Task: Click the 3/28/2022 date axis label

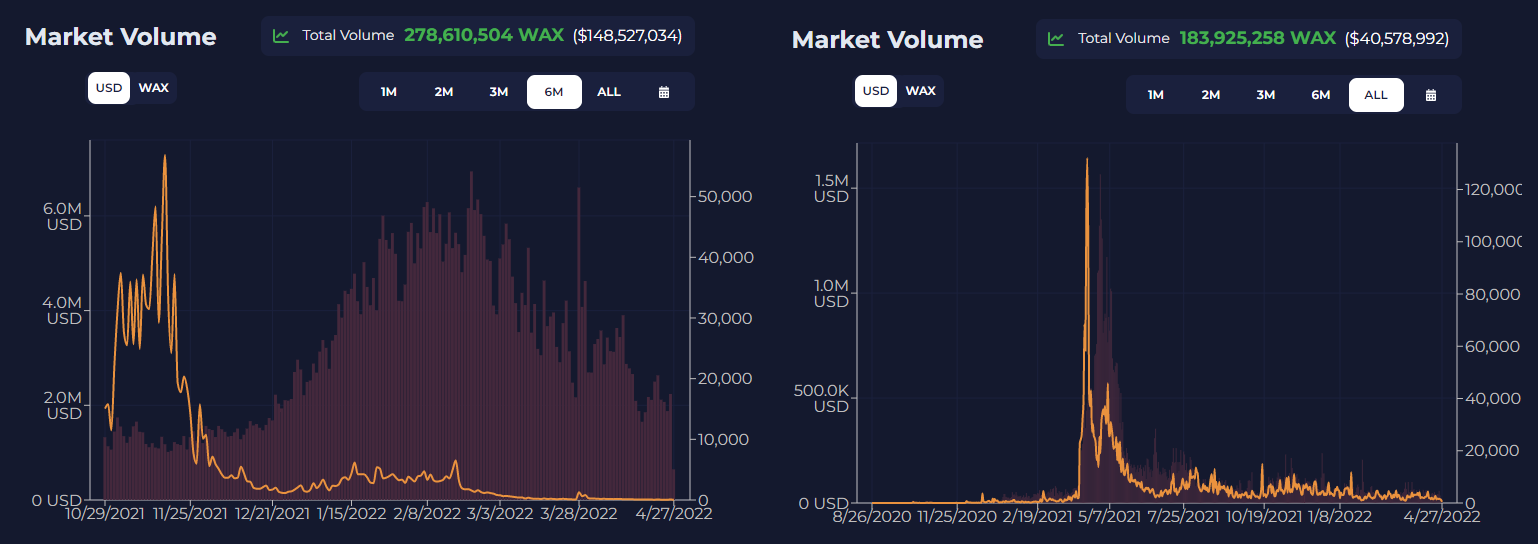Action: tap(579, 513)
